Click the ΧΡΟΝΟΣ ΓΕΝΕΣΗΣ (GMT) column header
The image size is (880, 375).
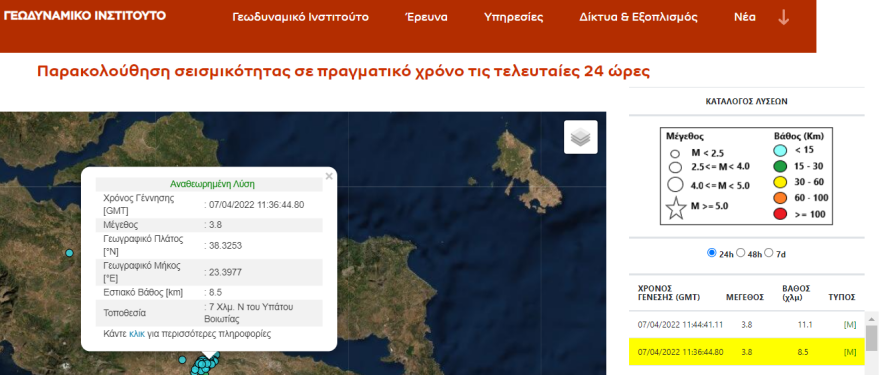click(x=669, y=292)
